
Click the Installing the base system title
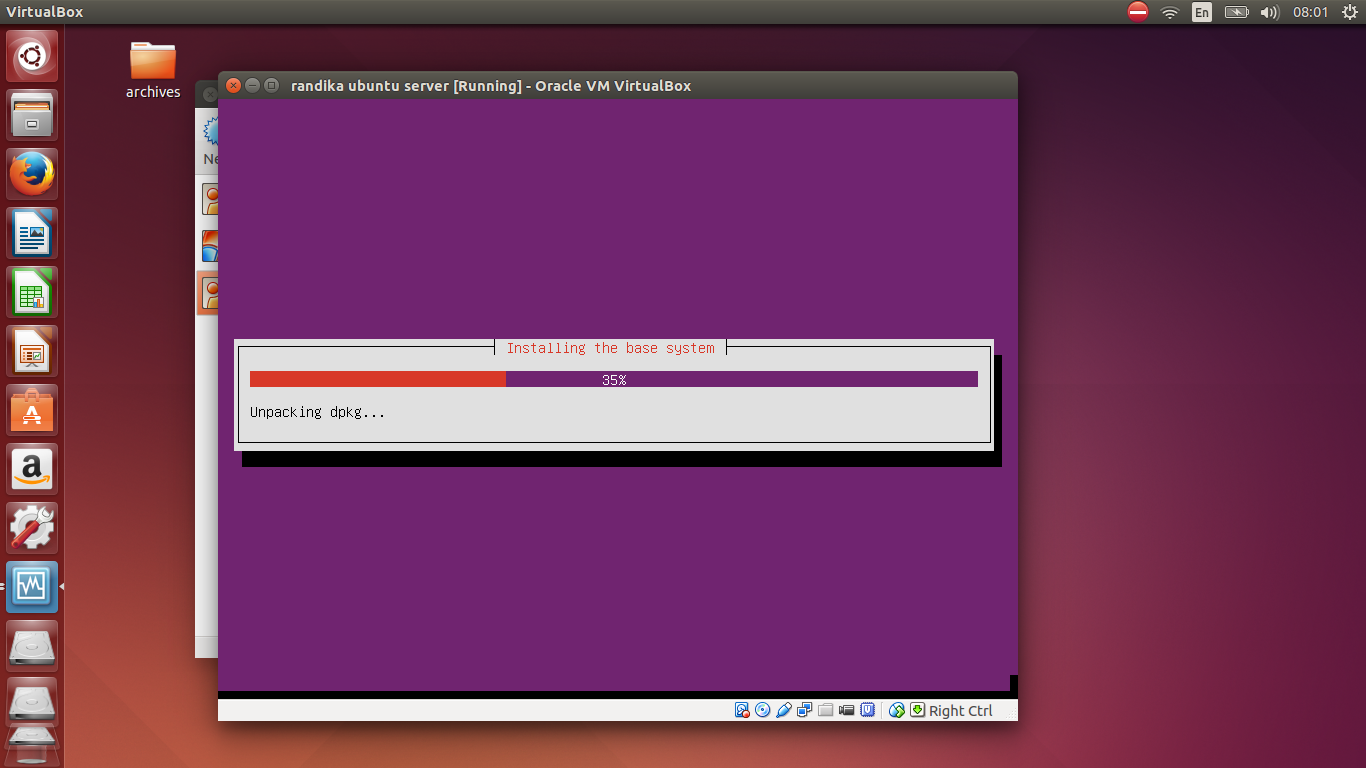click(x=610, y=348)
